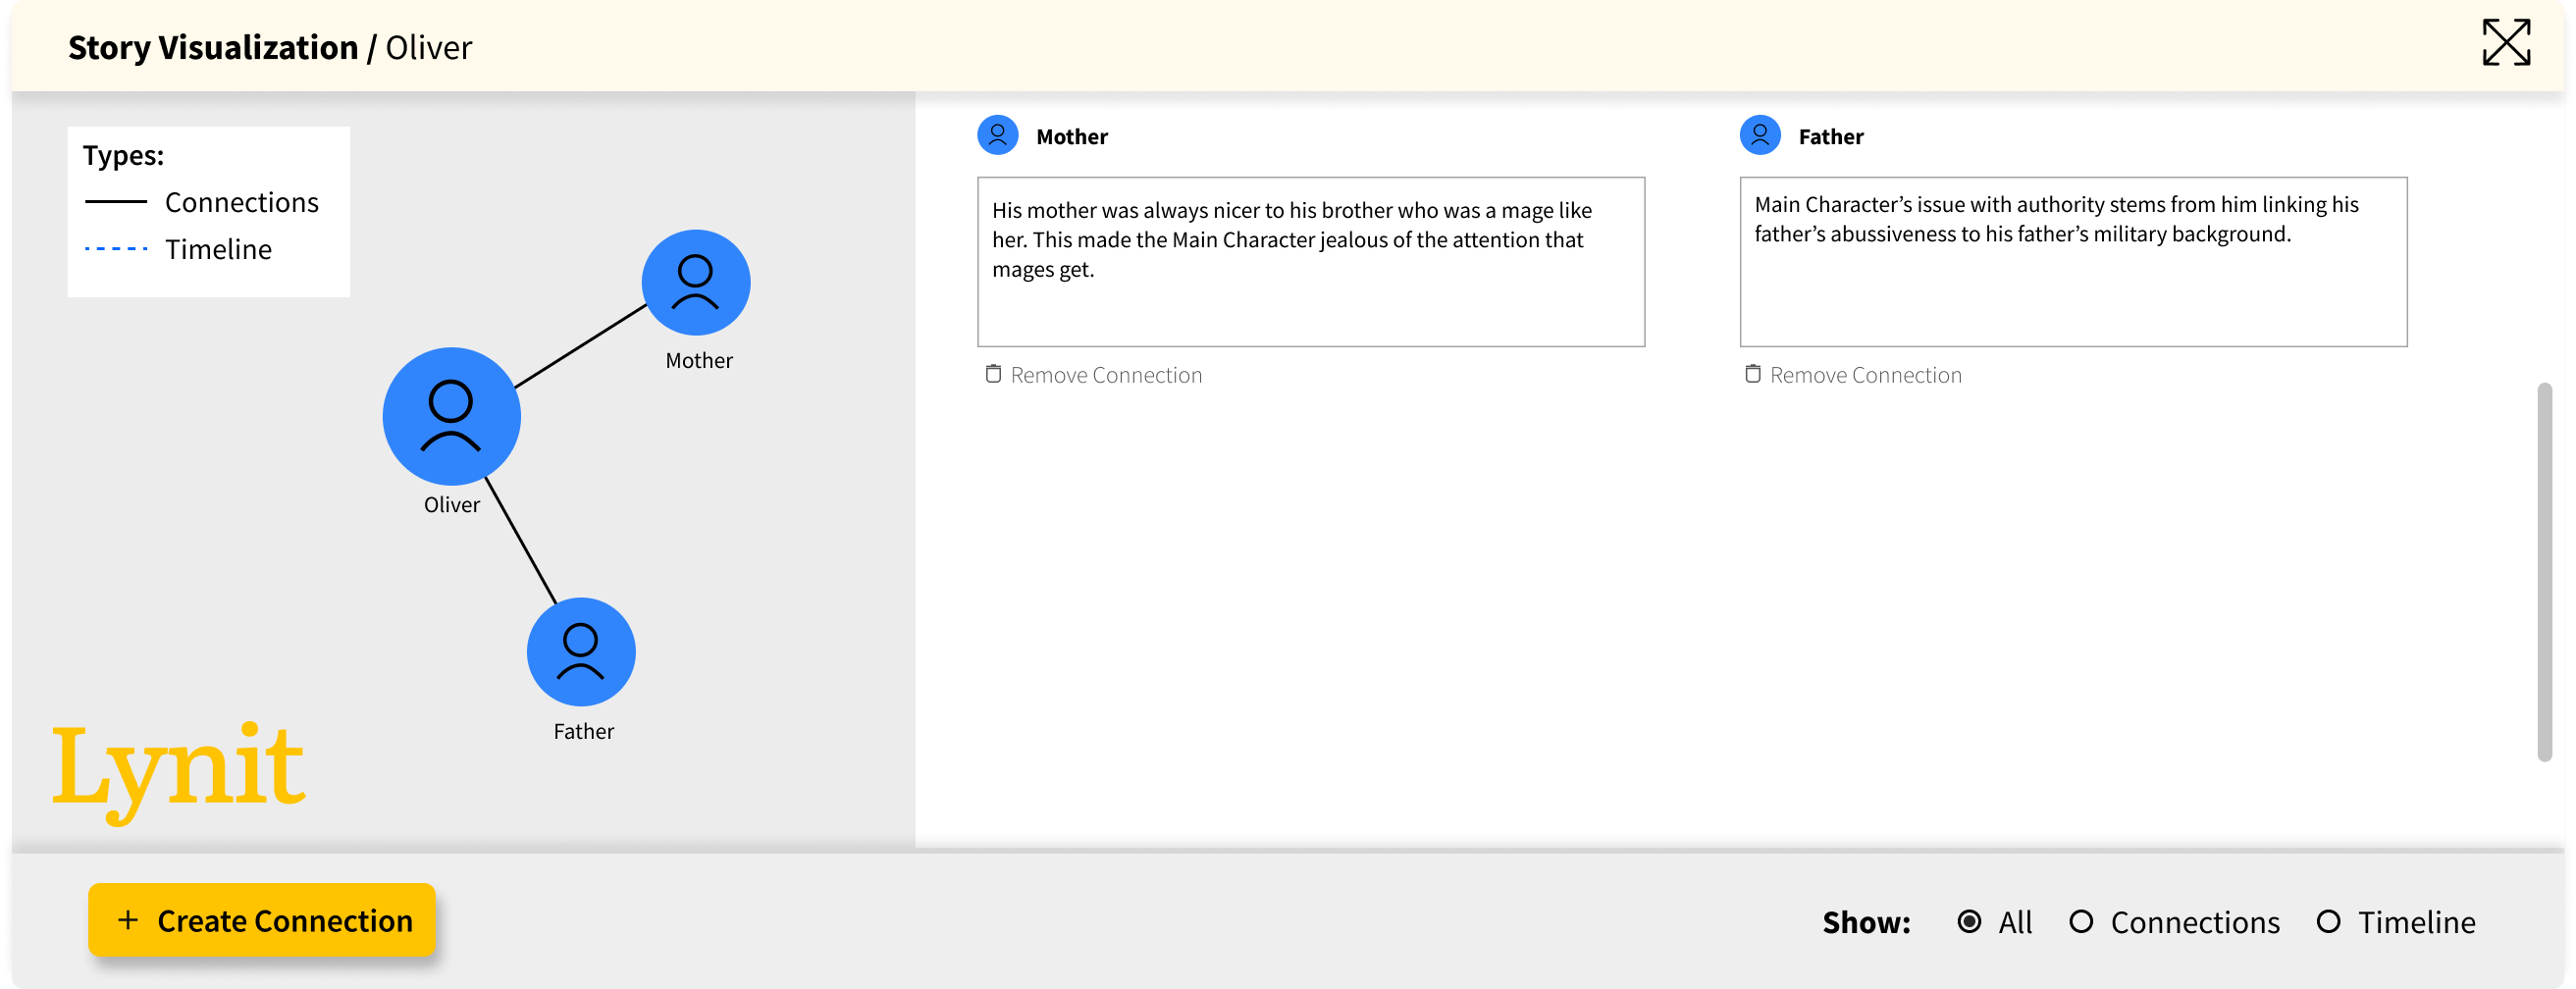Click the Show: label in footer

pos(1866,922)
